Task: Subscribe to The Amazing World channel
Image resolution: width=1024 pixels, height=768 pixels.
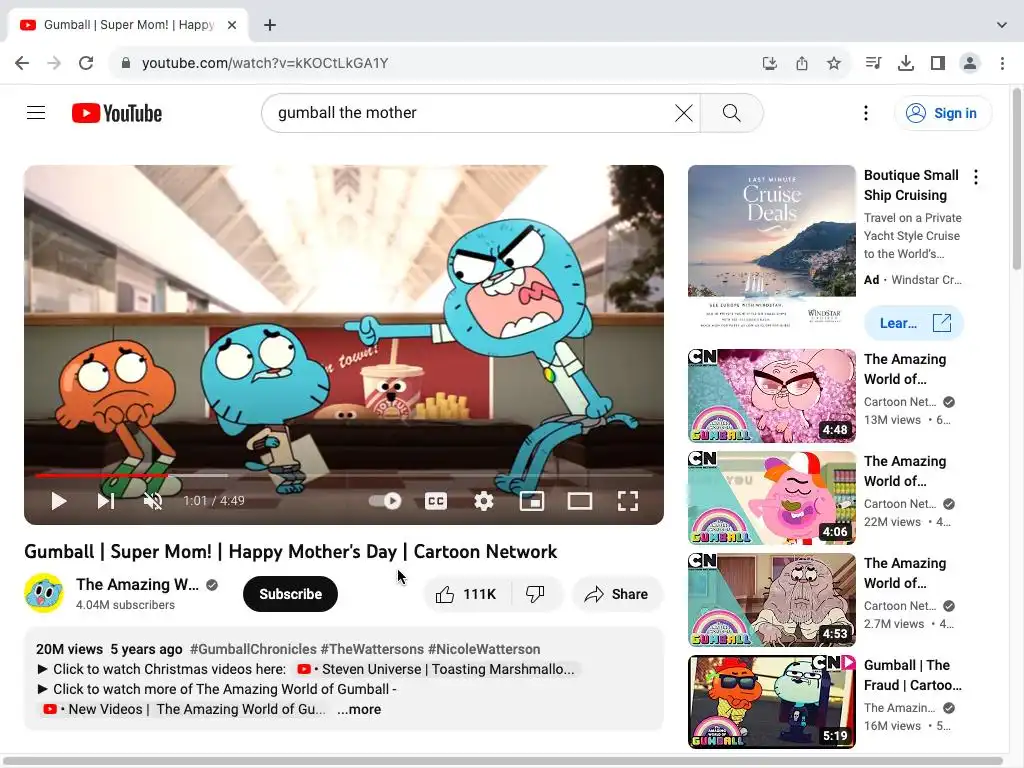Action: pyautogui.click(x=291, y=594)
